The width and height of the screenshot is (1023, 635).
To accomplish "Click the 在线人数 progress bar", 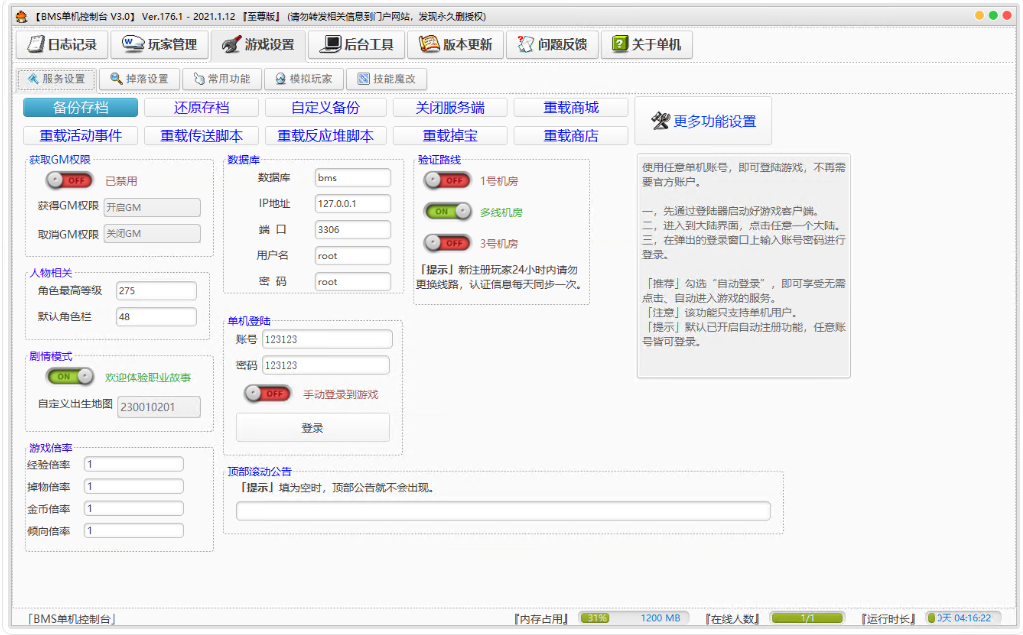I will [807, 618].
